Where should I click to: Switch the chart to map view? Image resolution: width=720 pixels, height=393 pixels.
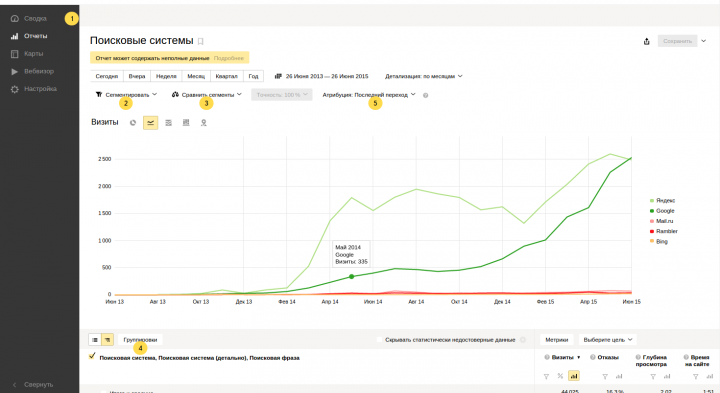[x=203, y=123]
